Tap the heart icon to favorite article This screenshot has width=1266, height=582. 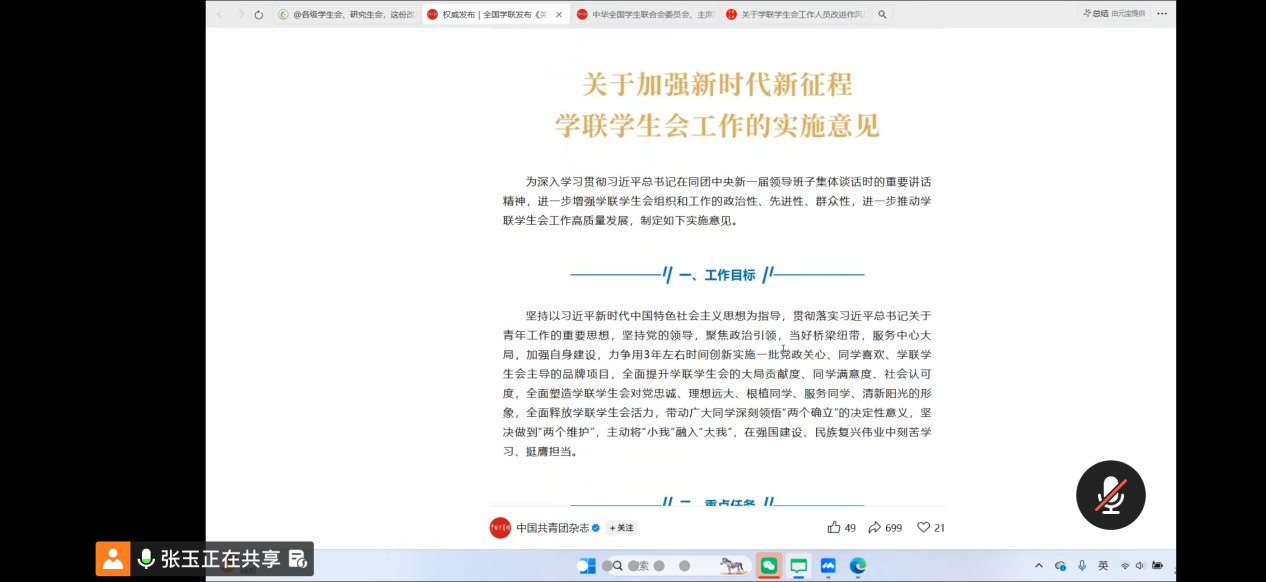tap(923, 528)
